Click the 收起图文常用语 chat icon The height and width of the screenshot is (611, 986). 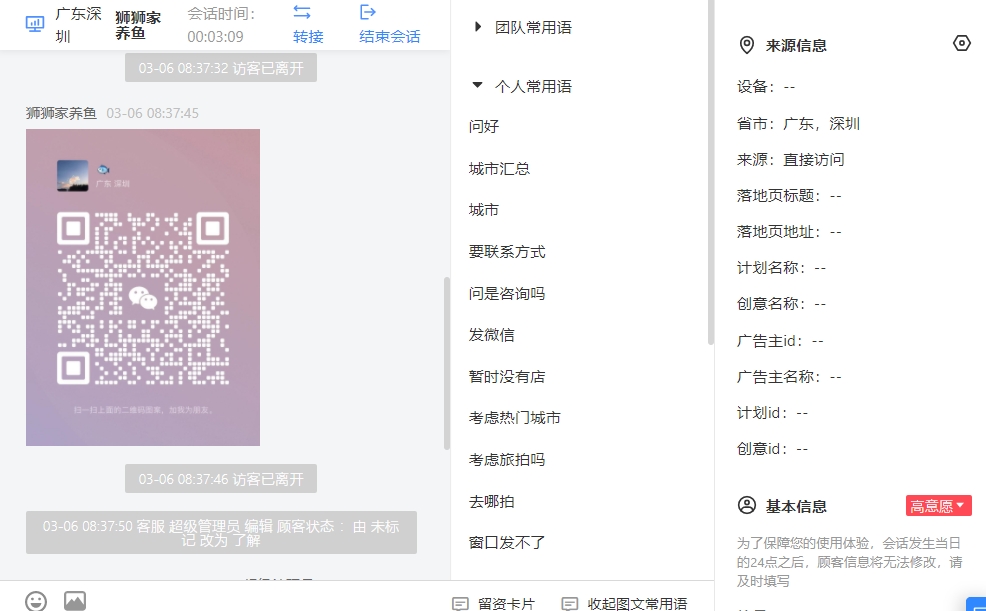coord(570,604)
